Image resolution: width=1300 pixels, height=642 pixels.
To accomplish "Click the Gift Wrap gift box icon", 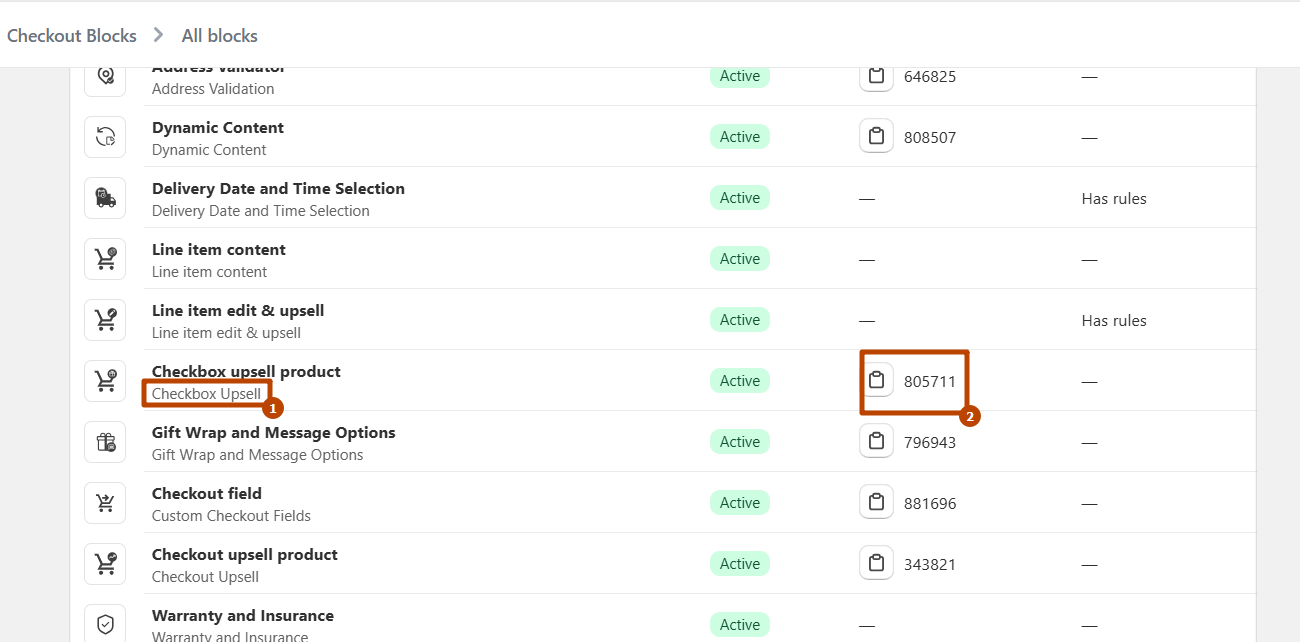I will [105, 442].
